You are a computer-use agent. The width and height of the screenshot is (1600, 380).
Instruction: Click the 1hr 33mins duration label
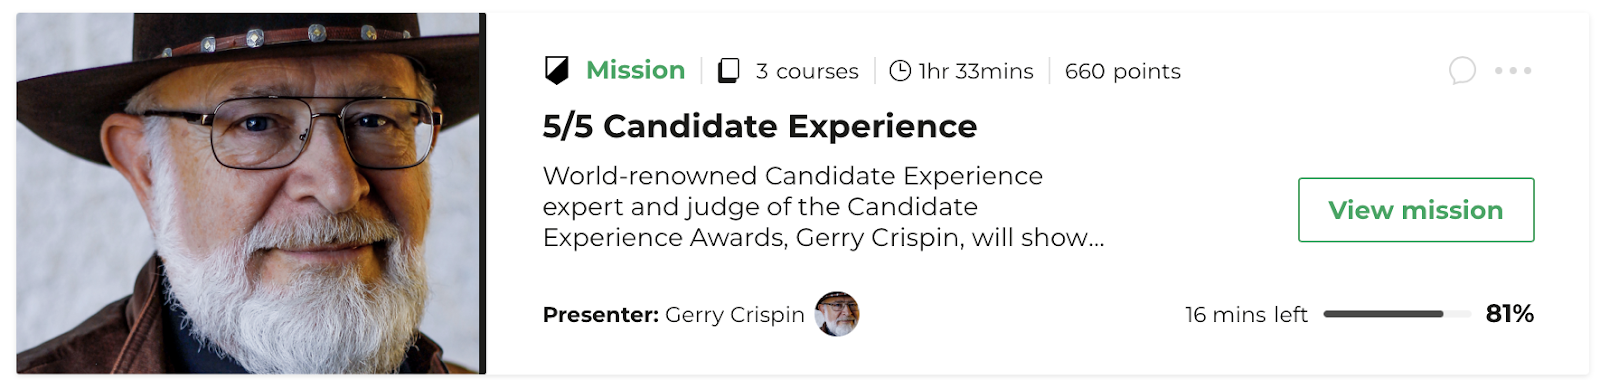coord(976,71)
